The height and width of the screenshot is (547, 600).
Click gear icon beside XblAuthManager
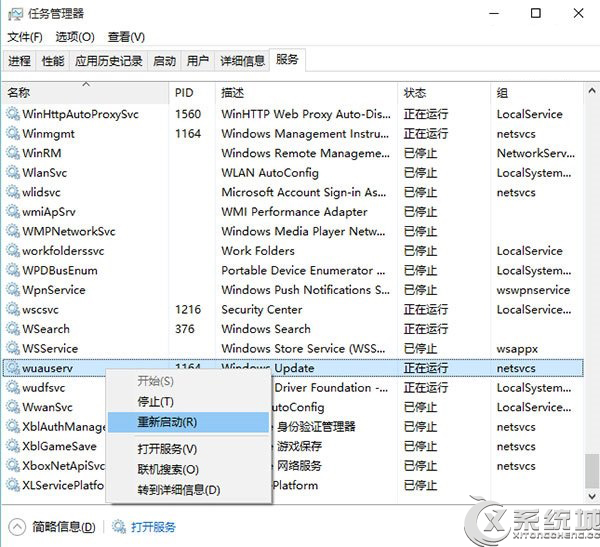click(13, 426)
